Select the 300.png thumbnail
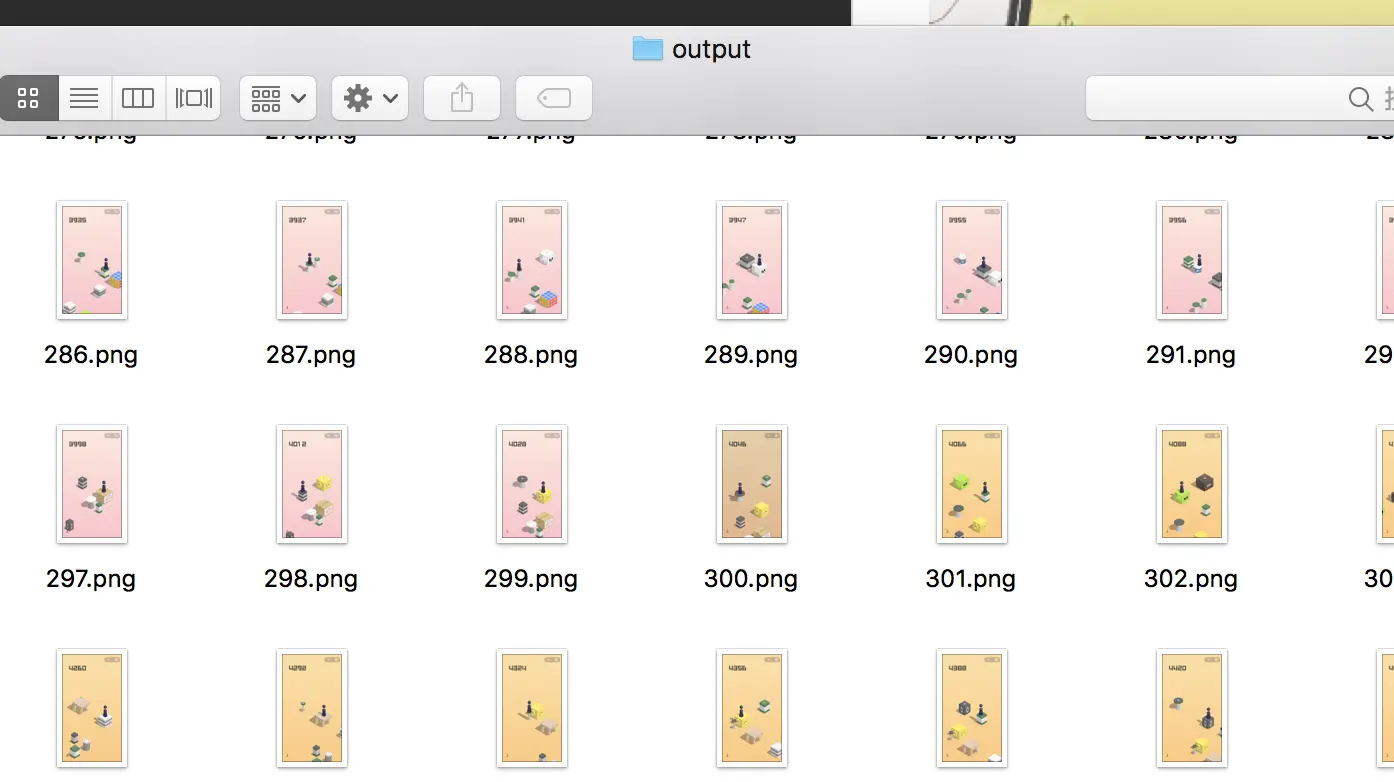The image size is (1394, 782). pos(752,484)
